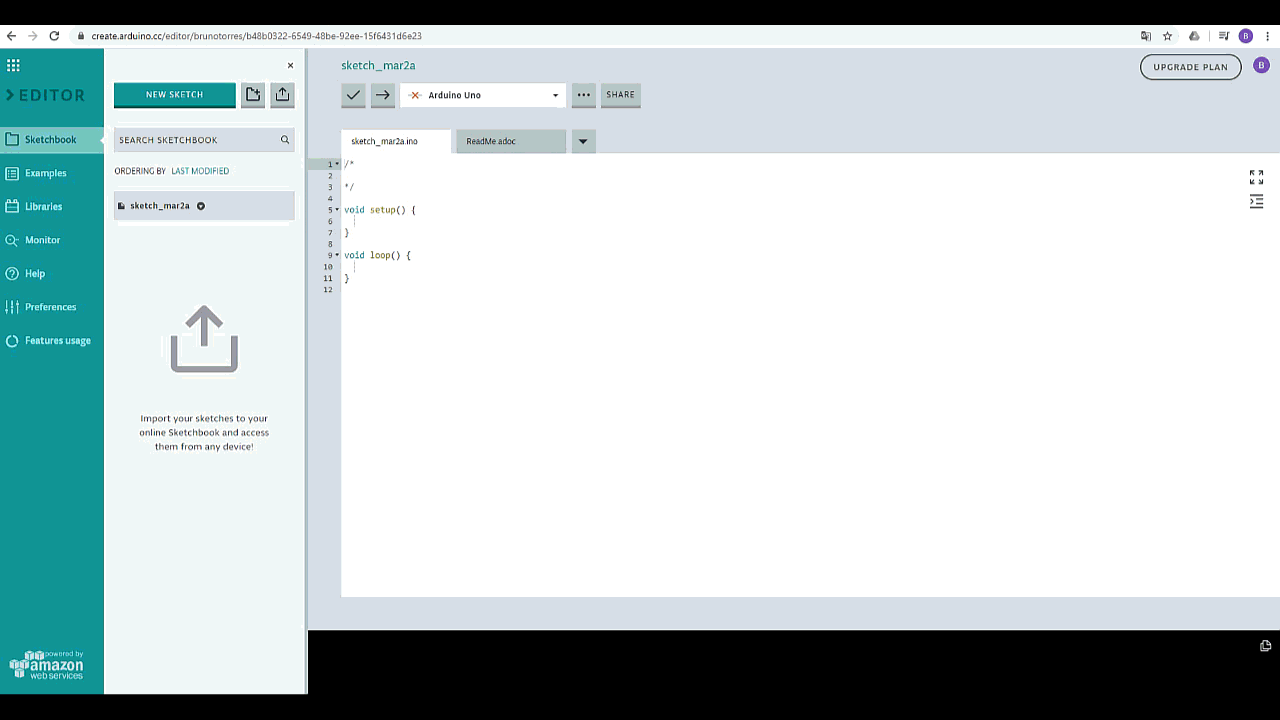Click the import sketch upload icon
Image resolution: width=1280 pixels, height=720 pixels.
click(x=282, y=94)
